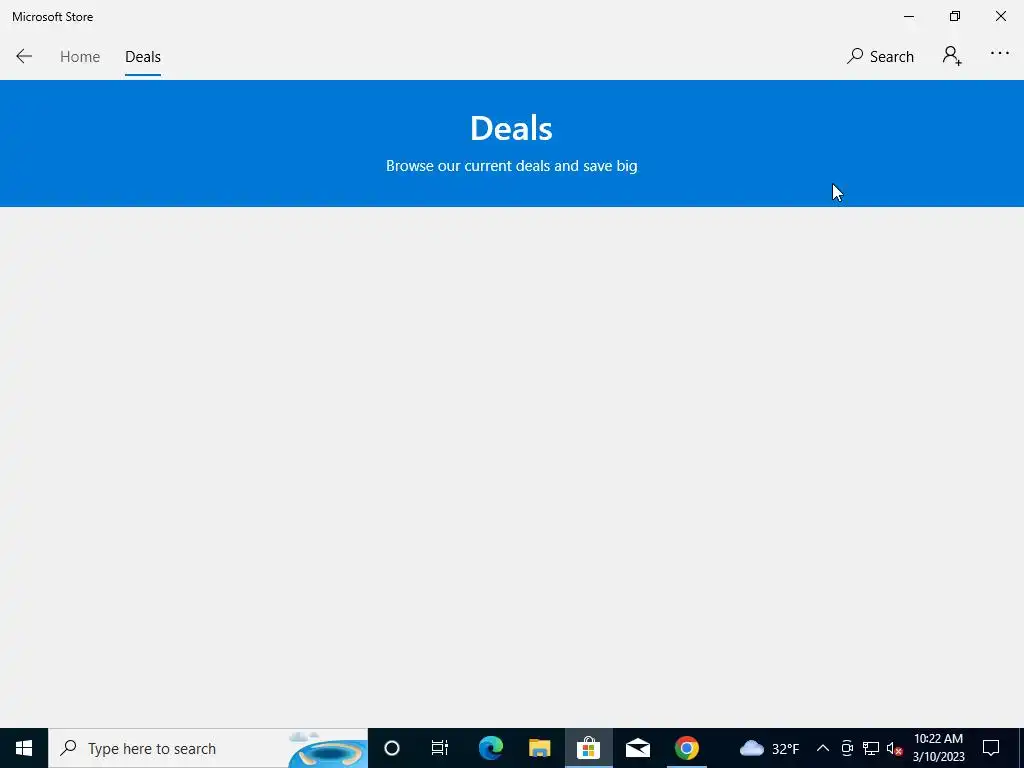
Task: Click Microsoft Store taskbar icon
Action: coord(588,748)
